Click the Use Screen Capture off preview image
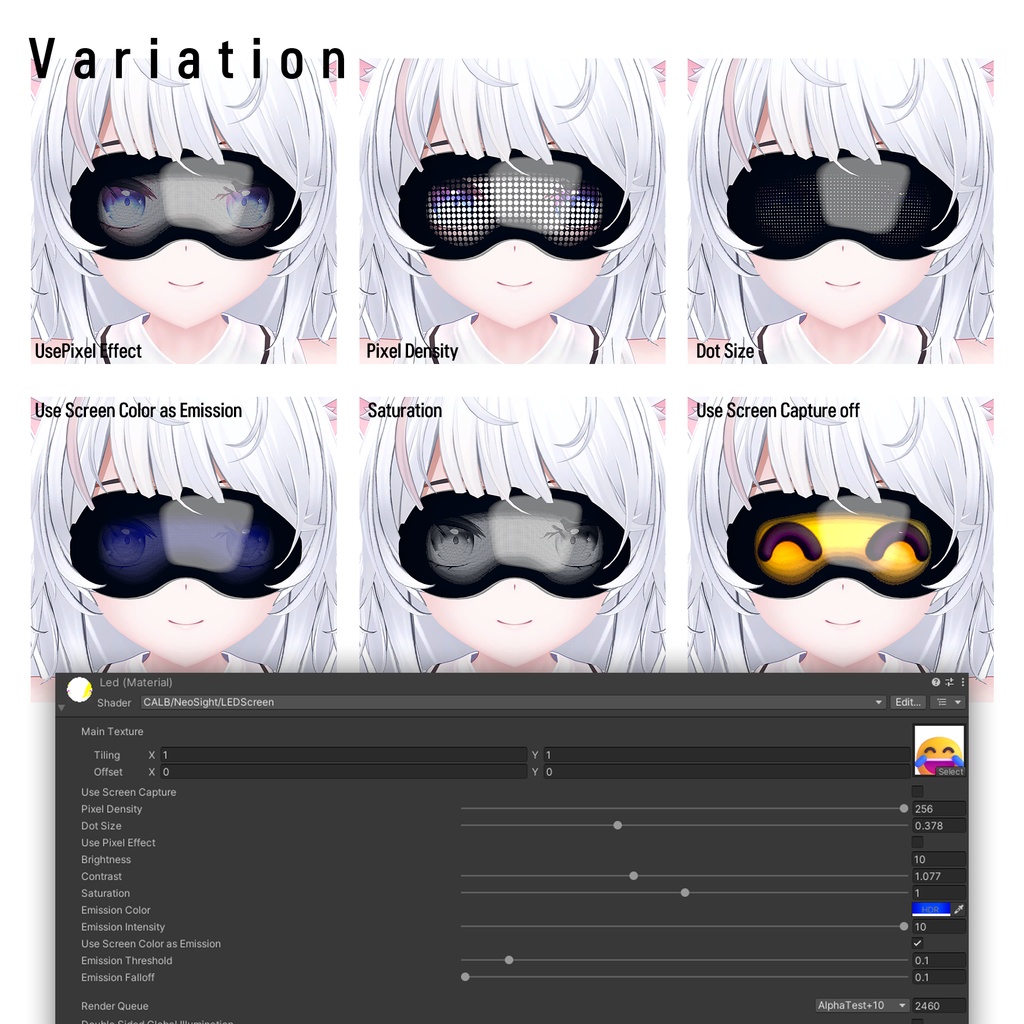This screenshot has width=1024, height=1024. point(840,536)
